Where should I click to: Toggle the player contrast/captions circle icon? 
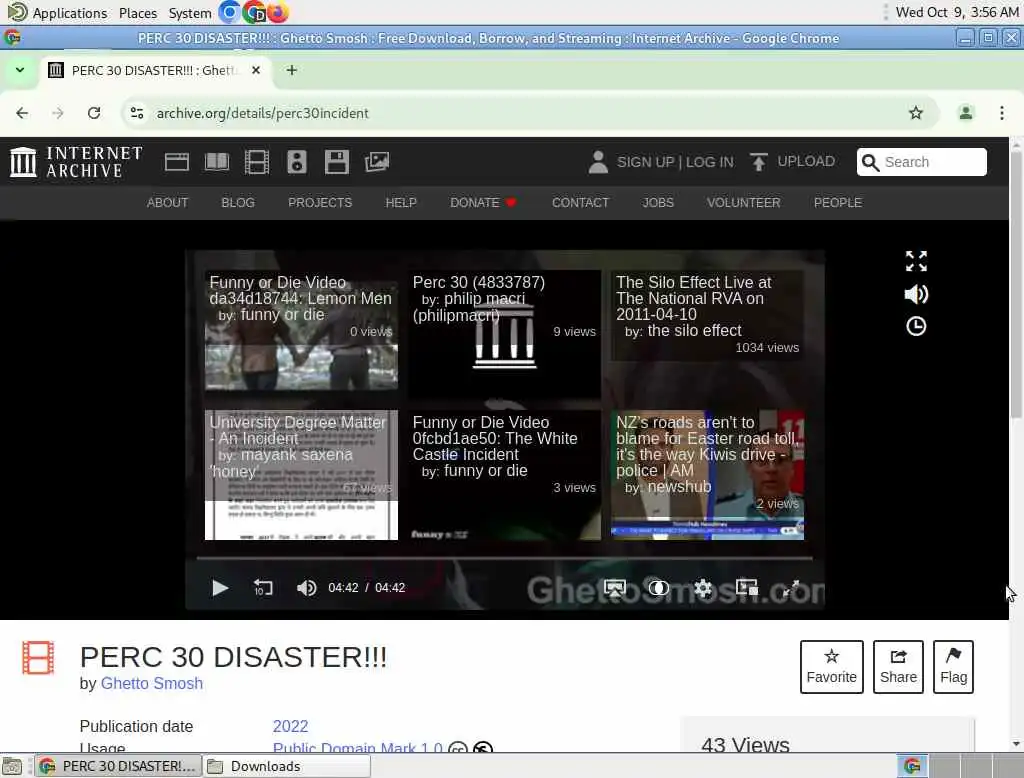coord(658,588)
